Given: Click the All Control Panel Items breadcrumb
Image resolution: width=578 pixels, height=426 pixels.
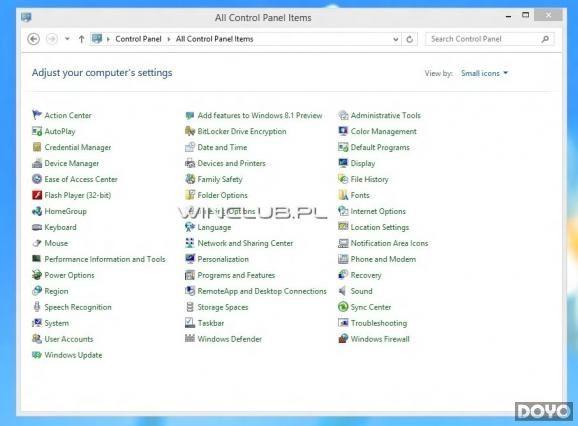Looking at the screenshot, I should point(215,39).
